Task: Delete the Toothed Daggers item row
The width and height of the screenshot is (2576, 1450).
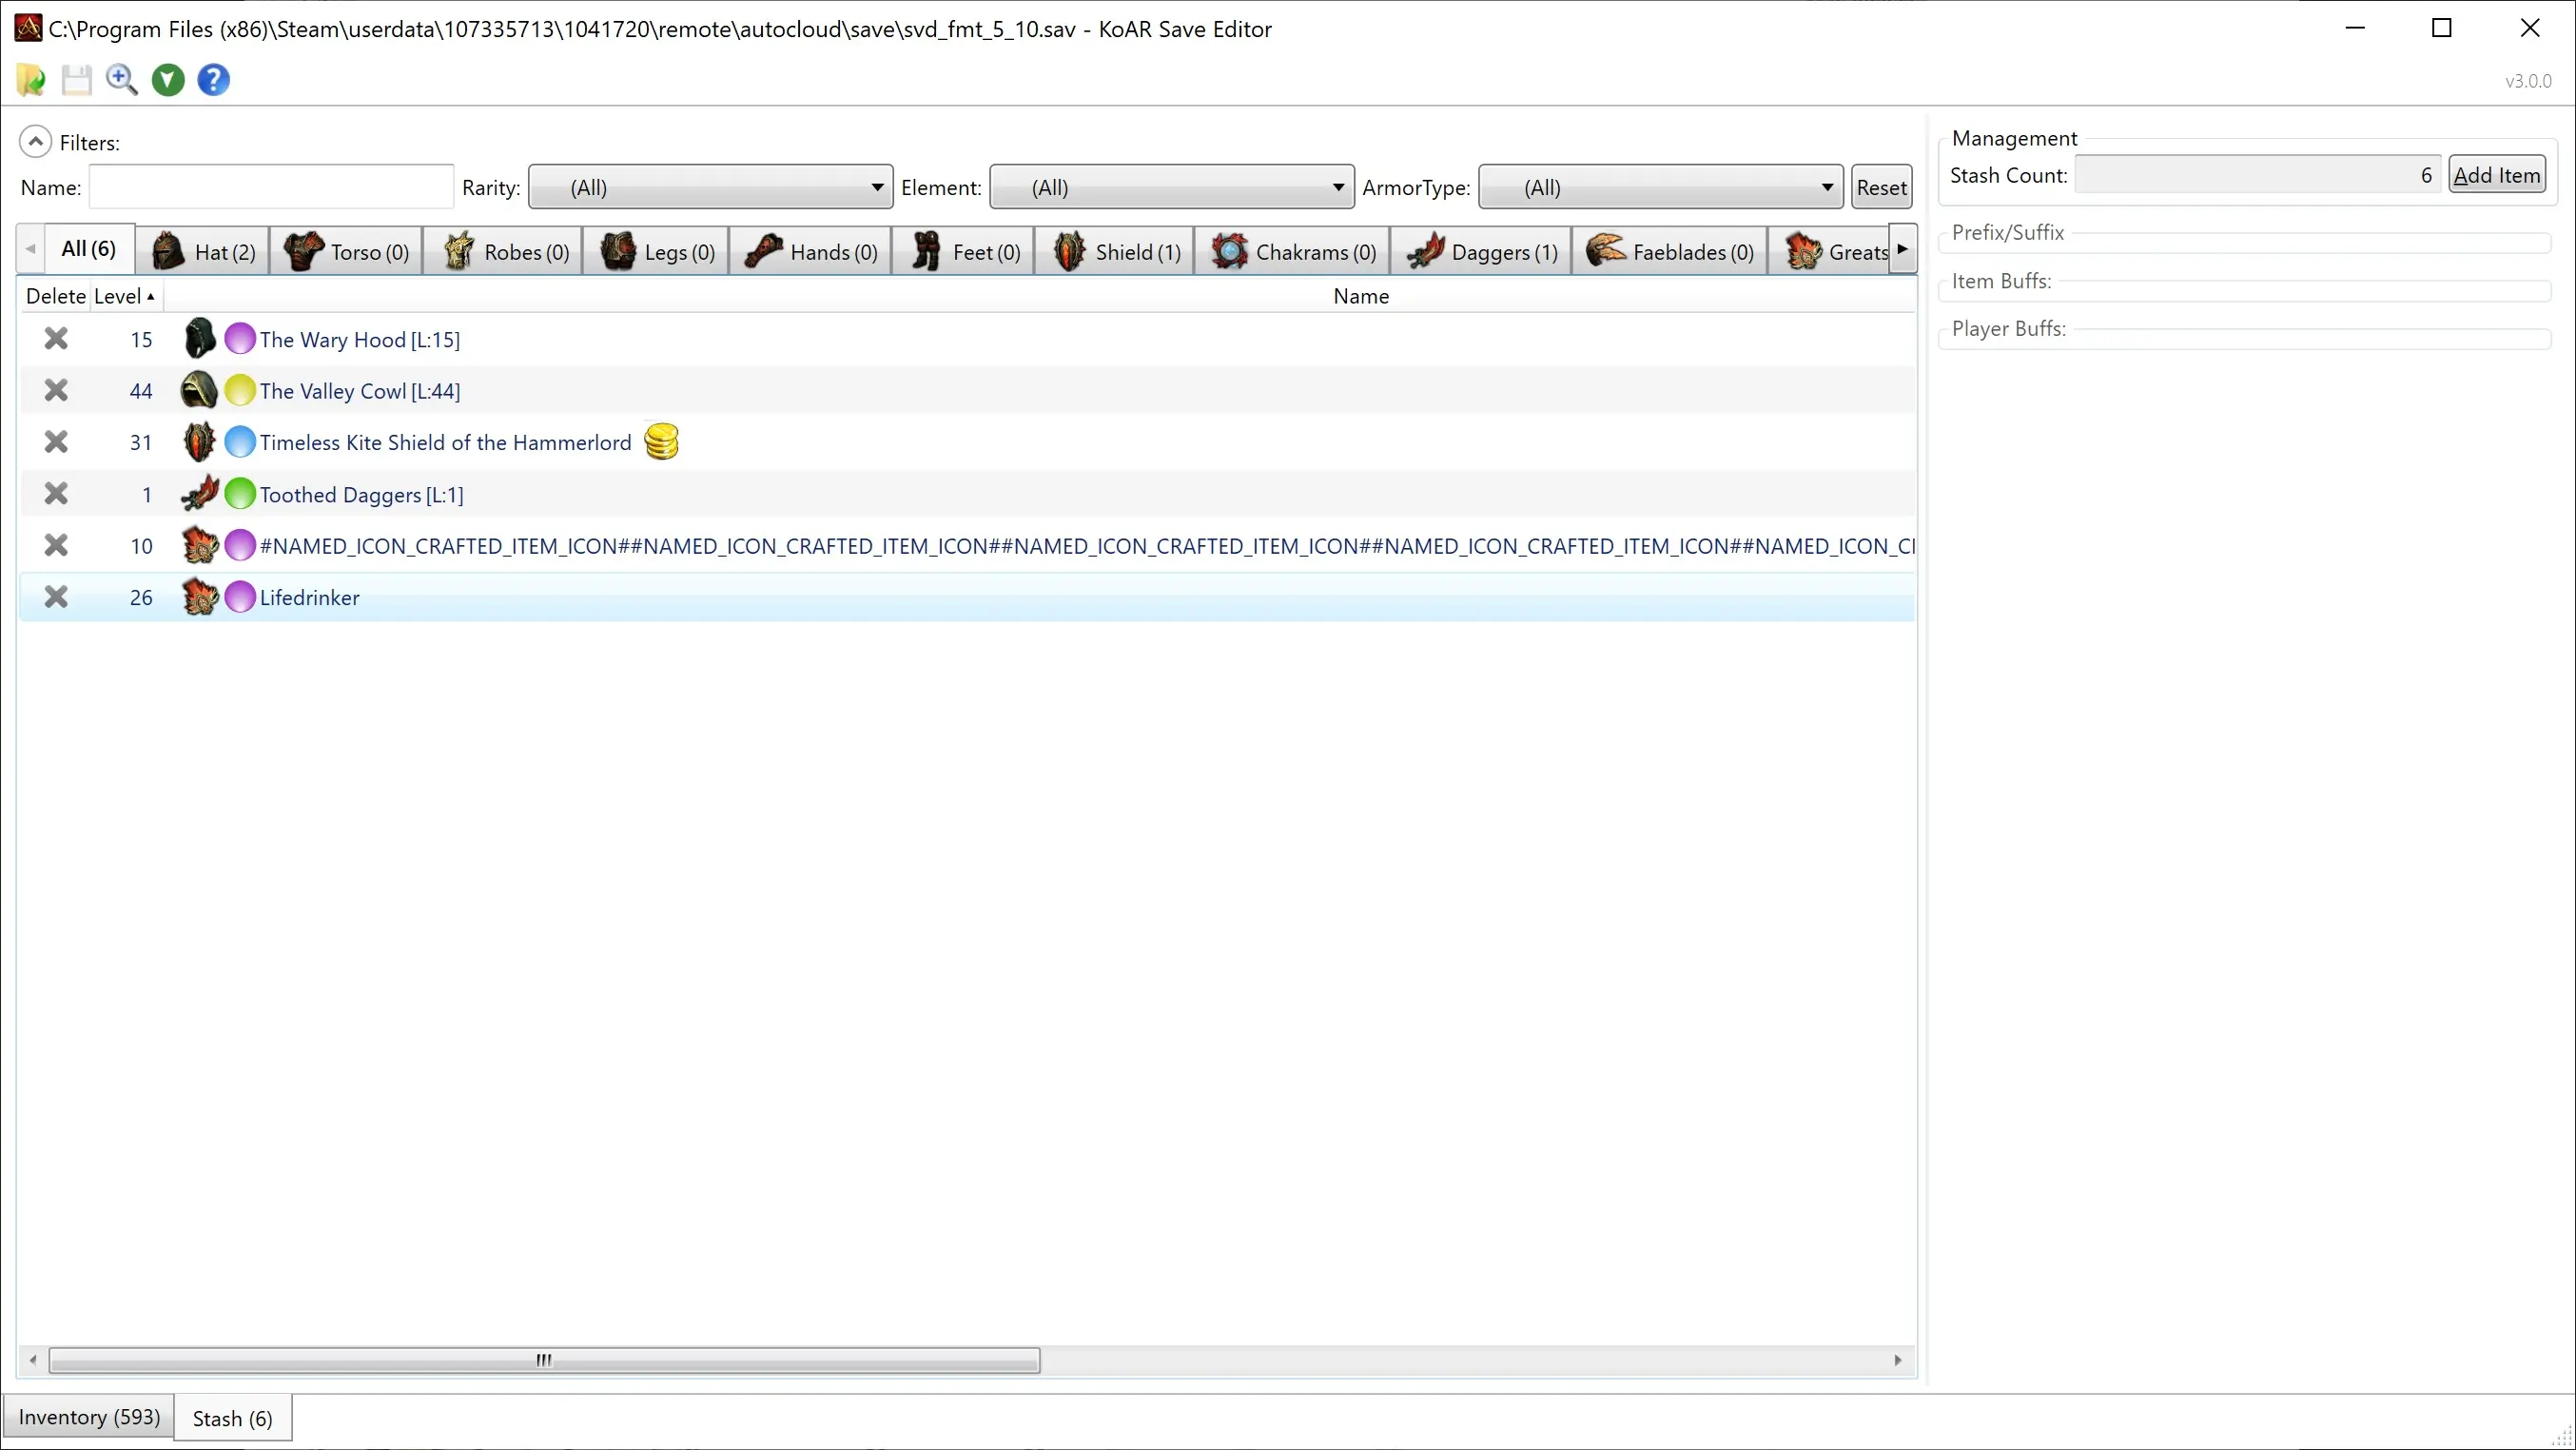Action: [x=55, y=492]
